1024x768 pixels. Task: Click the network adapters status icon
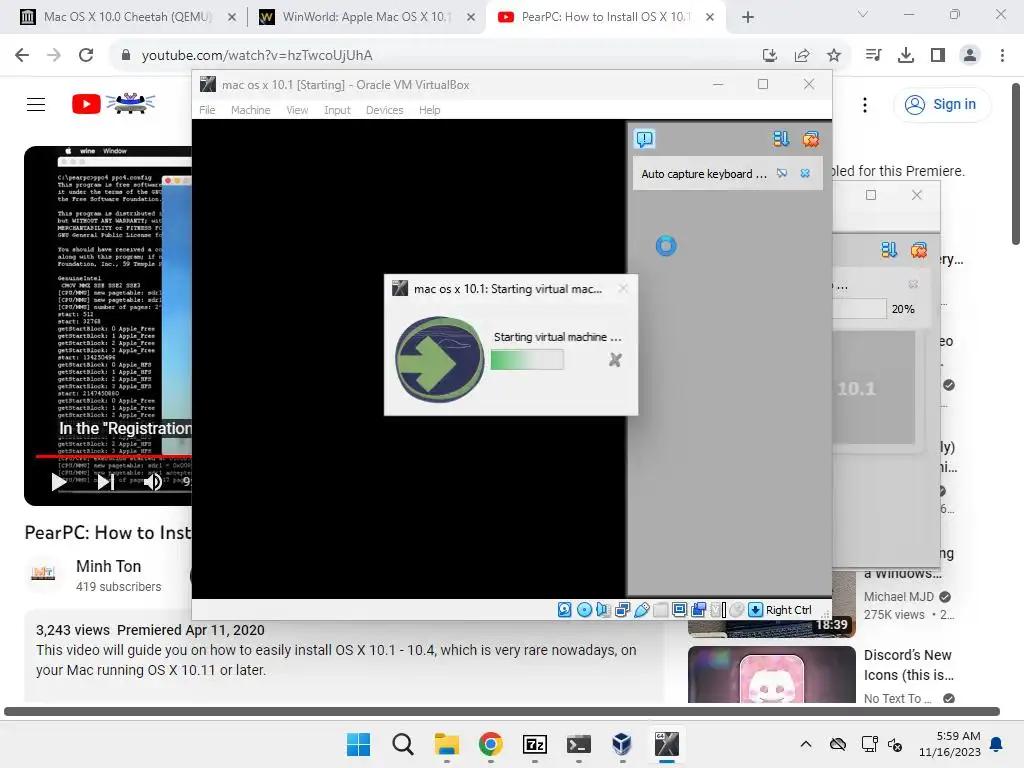click(x=622, y=609)
